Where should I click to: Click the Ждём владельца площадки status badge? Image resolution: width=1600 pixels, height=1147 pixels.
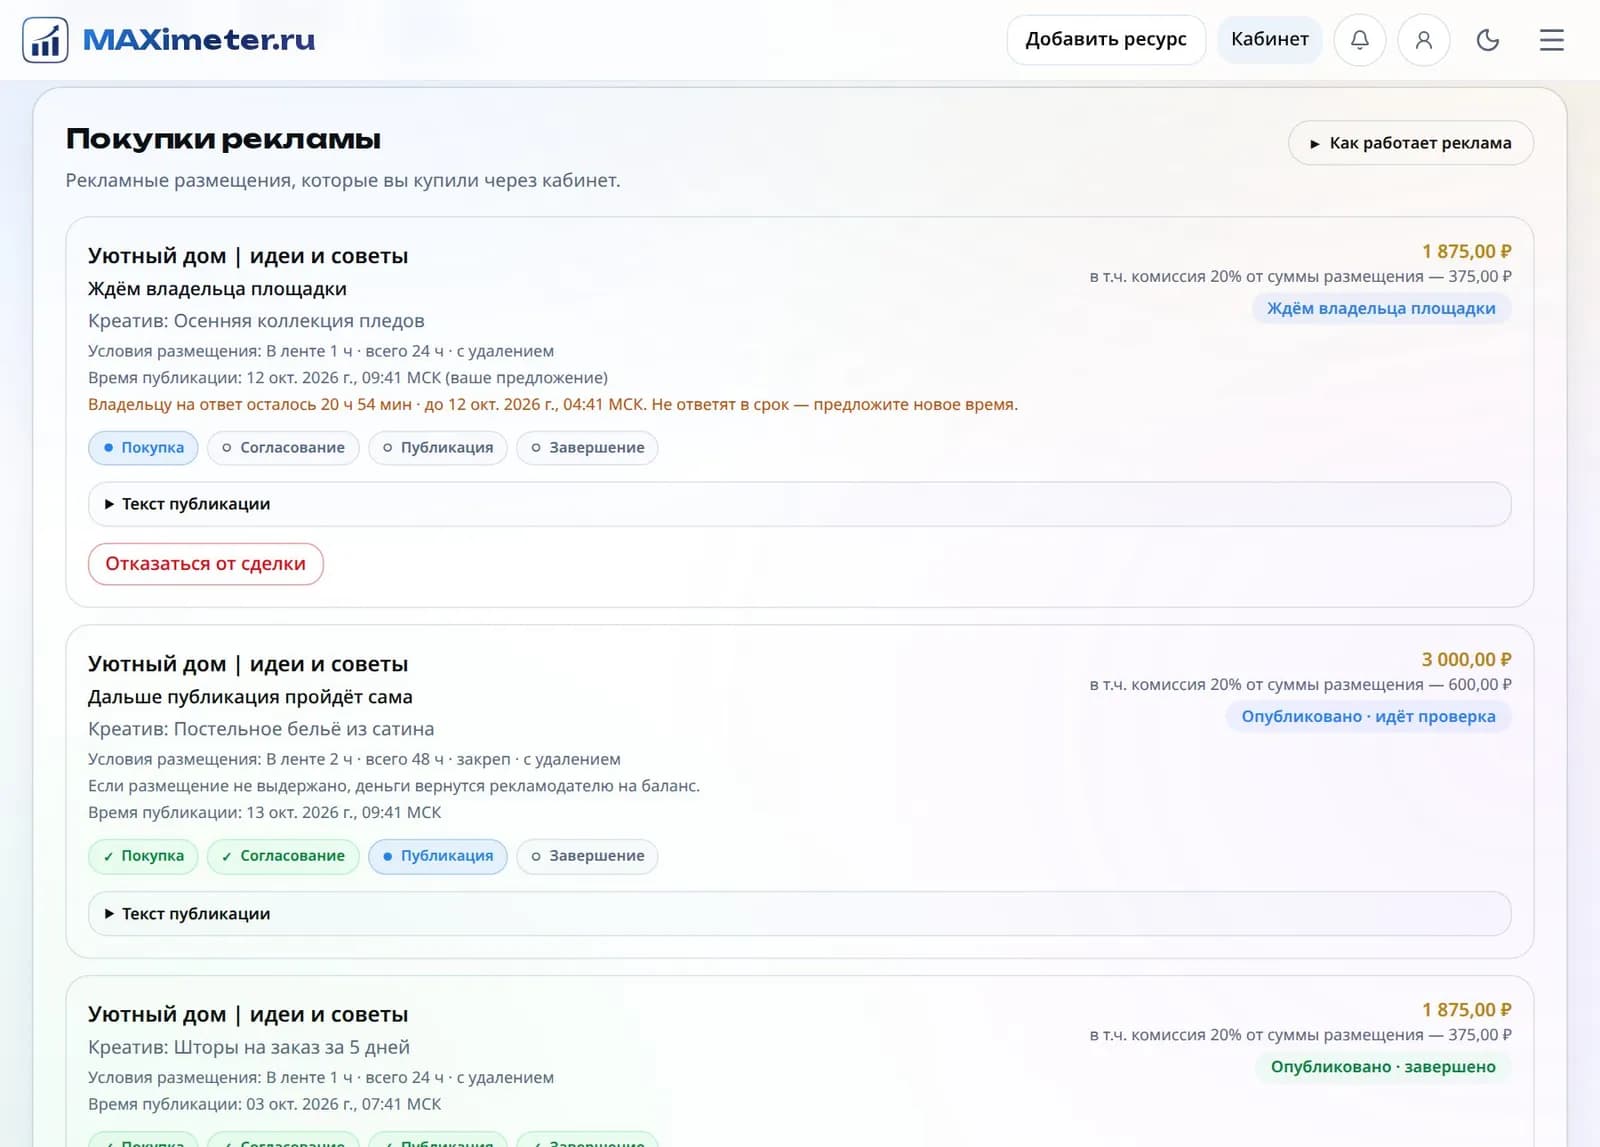[1382, 308]
